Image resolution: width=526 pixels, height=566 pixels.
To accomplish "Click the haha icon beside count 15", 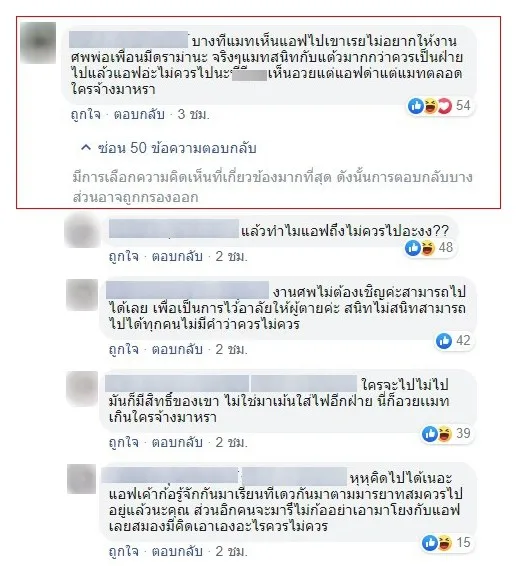I will pos(444,543).
